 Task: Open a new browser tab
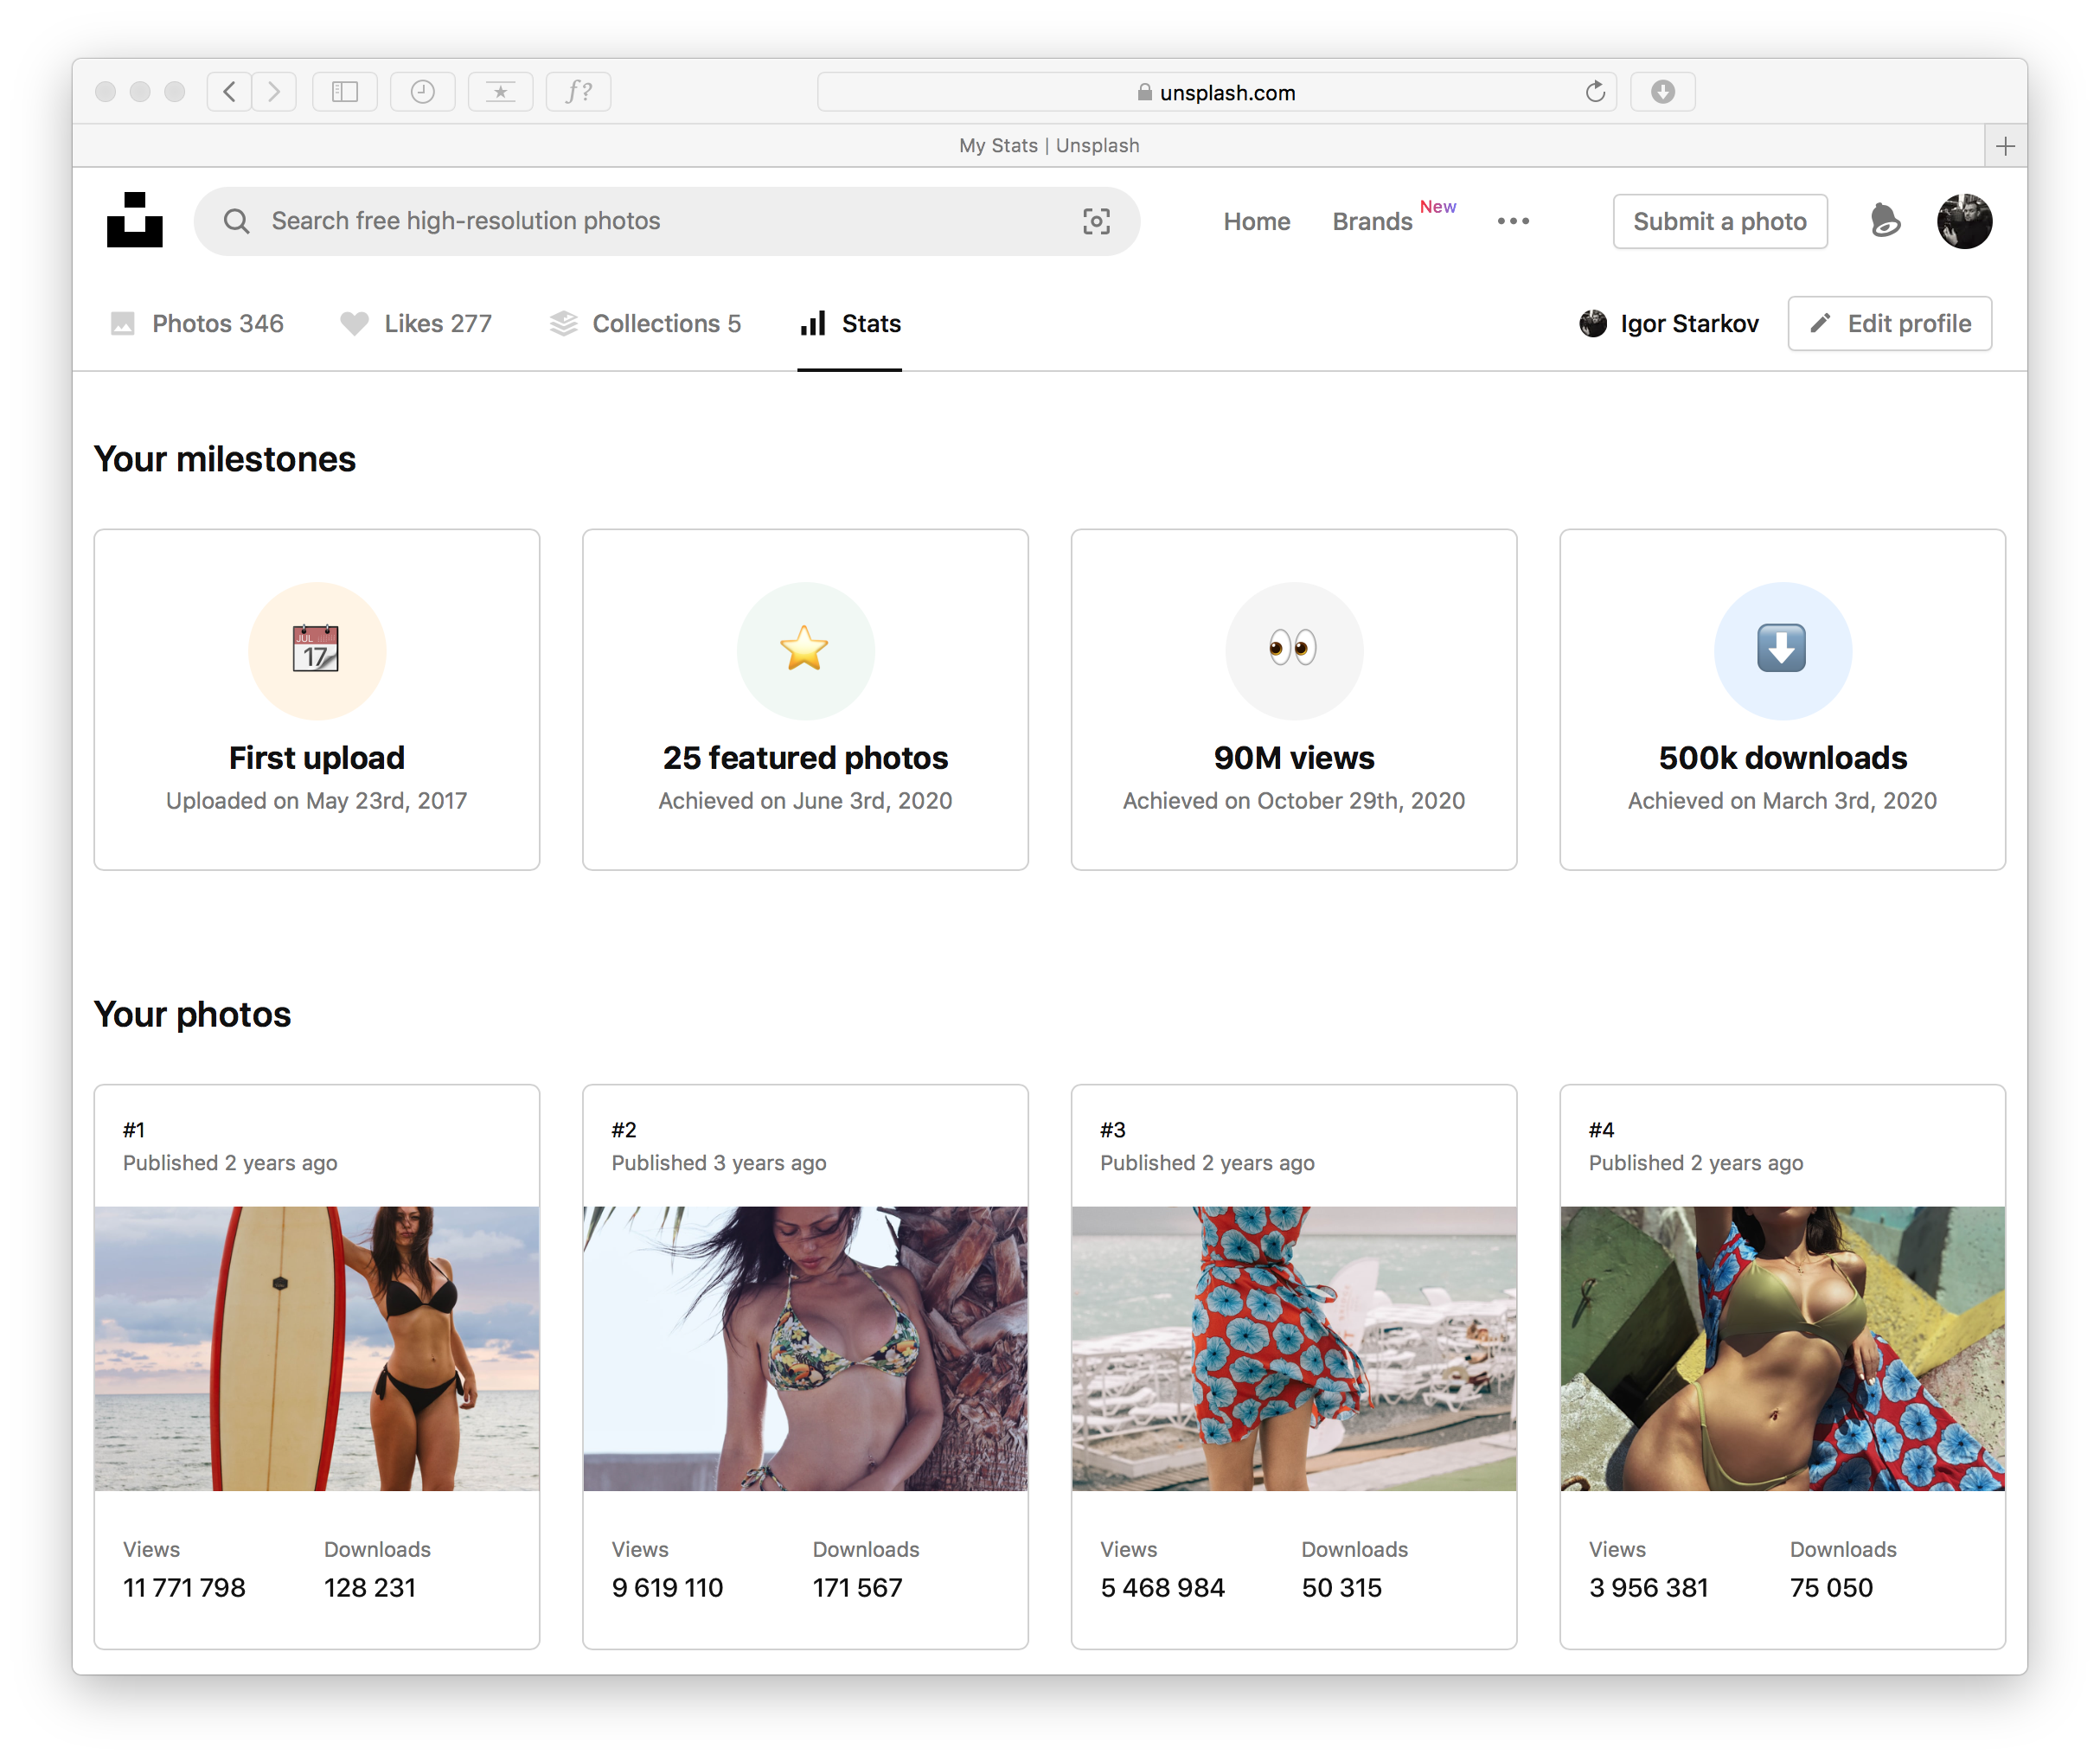[2004, 146]
